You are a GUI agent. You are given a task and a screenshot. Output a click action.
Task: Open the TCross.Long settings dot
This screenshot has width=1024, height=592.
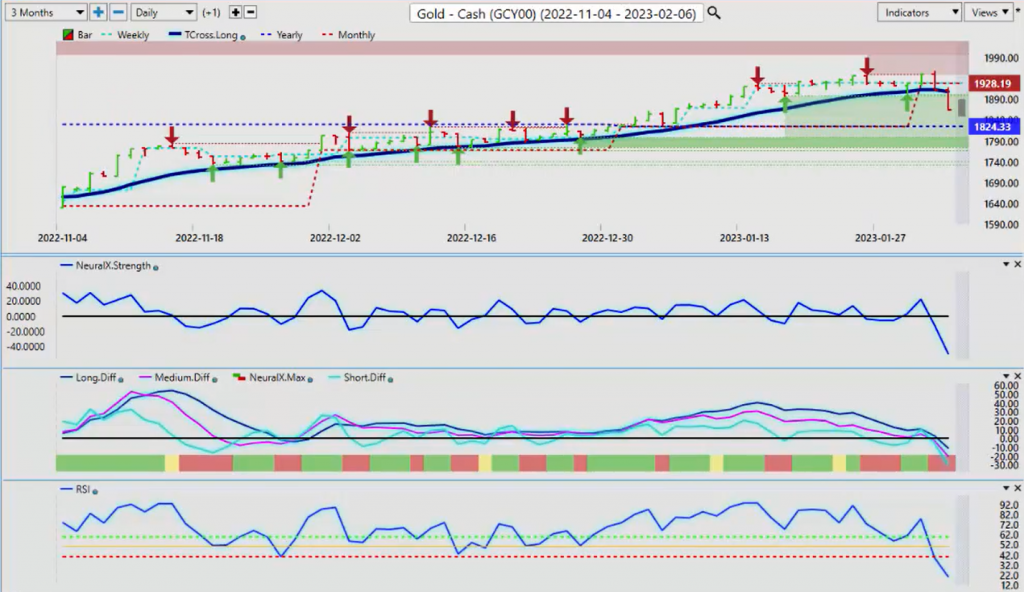click(243, 38)
